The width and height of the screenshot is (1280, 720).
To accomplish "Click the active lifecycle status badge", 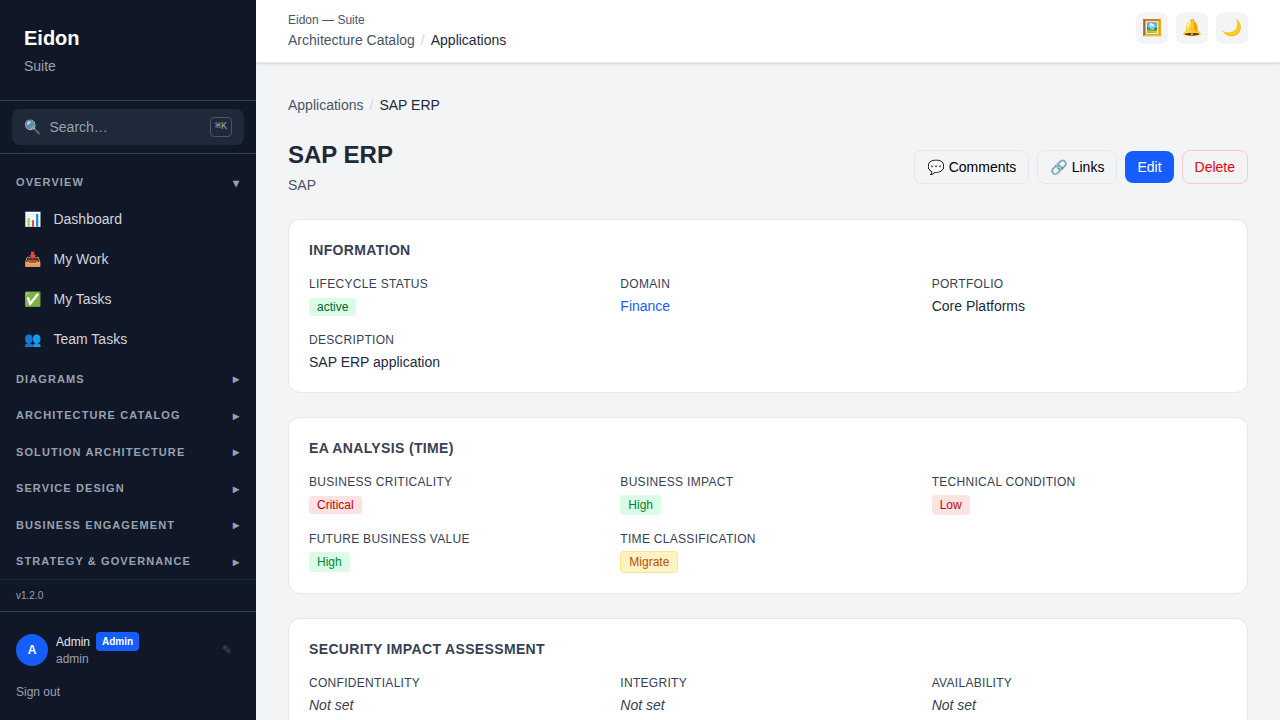I will tap(332, 307).
